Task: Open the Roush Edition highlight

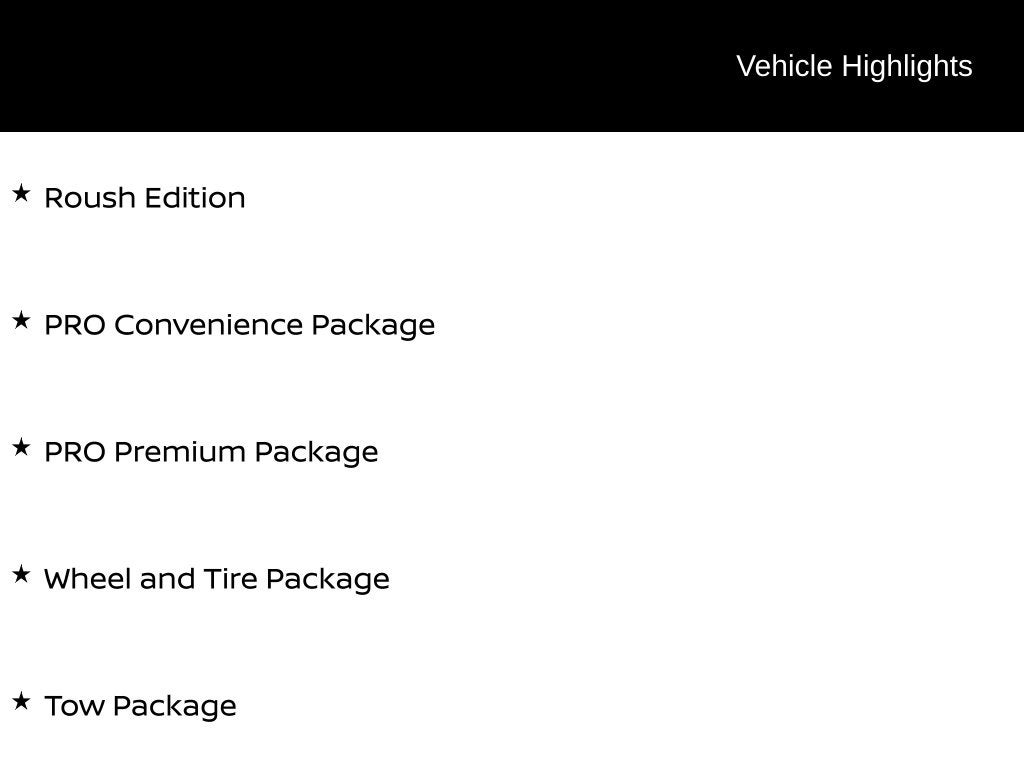Action: [x=145, y=198]
